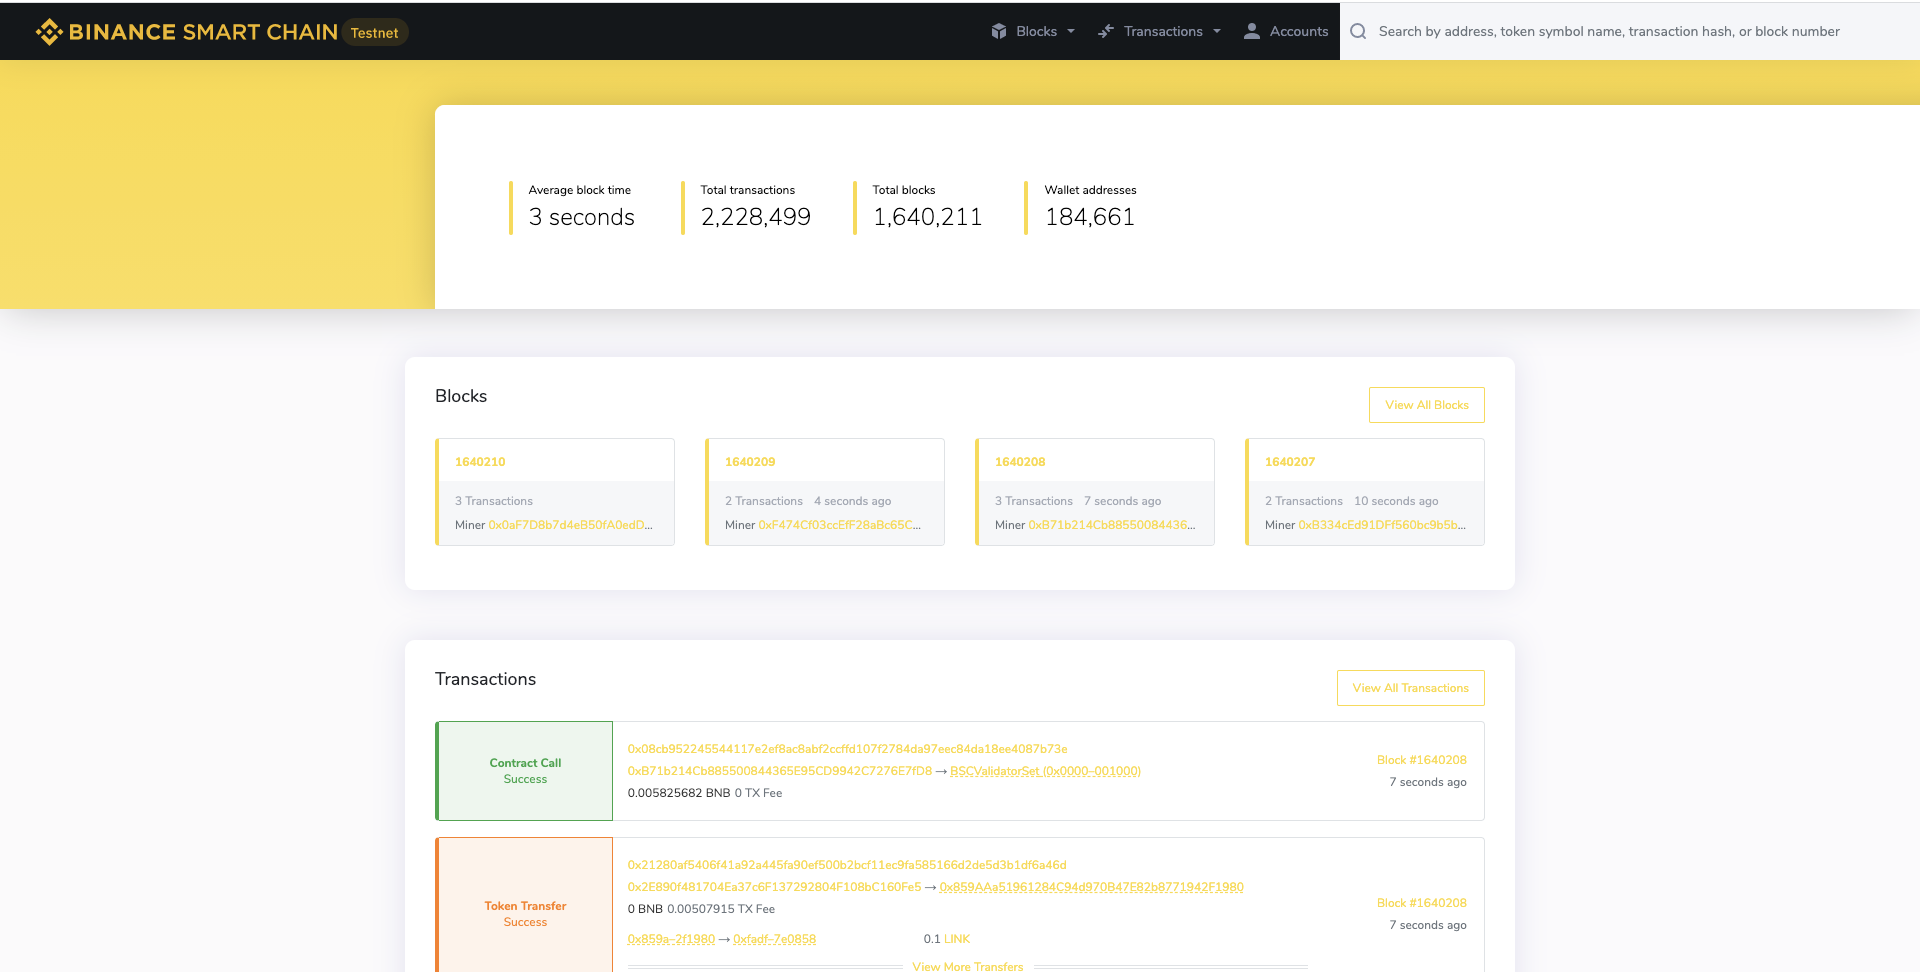Open sender address 0x2E890f481704Ea37c6F
Viewport: 1920px width, 972px height.
(775, 887)
